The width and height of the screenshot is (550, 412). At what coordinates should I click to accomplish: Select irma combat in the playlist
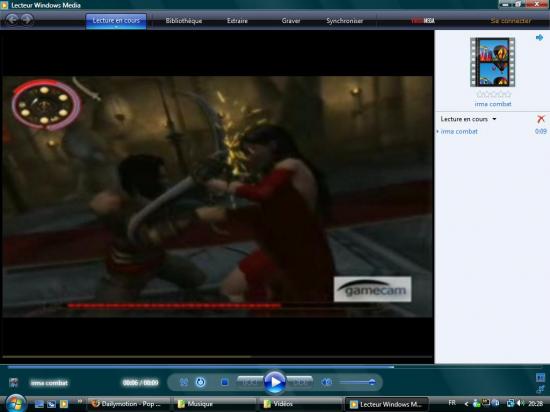coord(459,131)
